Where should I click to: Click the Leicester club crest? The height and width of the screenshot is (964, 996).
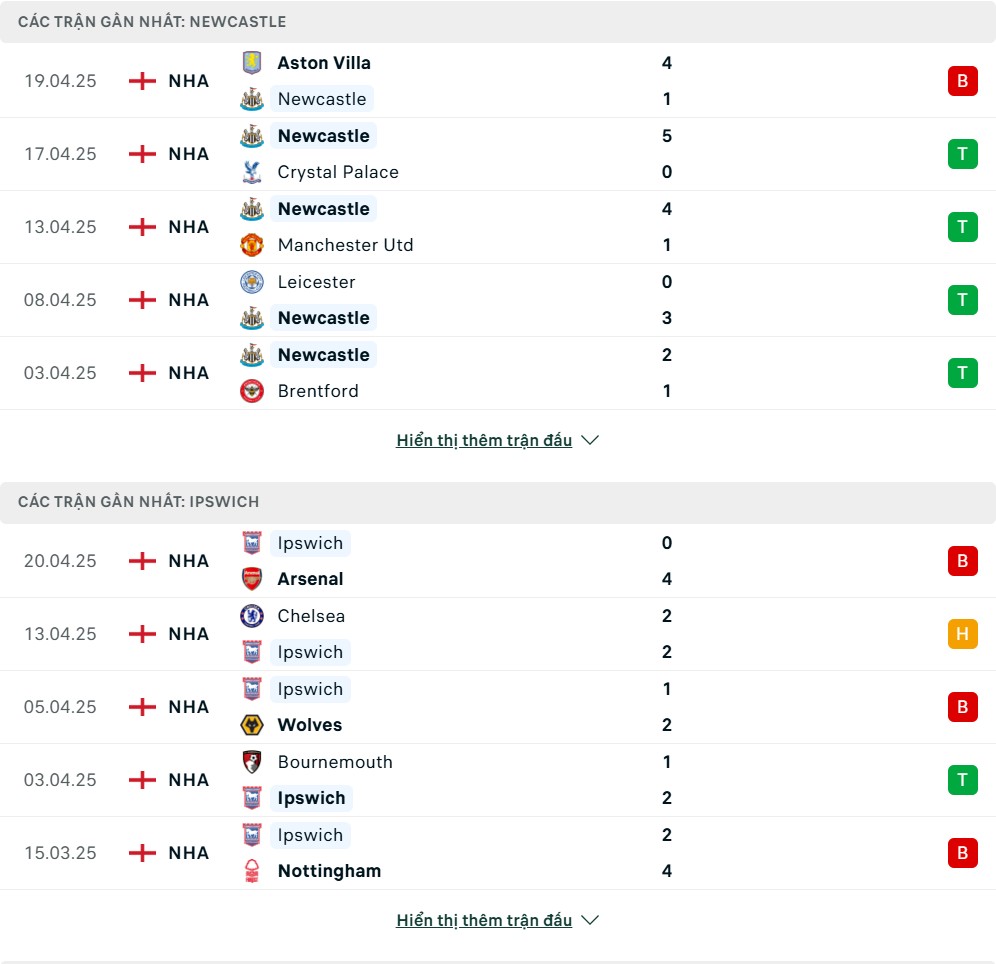click(x=252, y=282)
